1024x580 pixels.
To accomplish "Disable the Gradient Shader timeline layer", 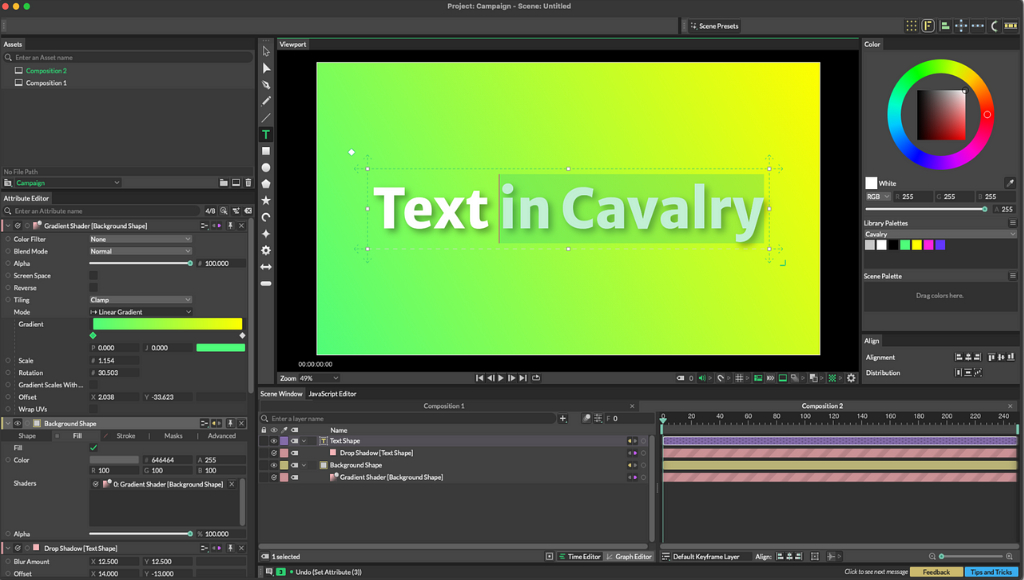I will pyautogui.click(x=274, y=477).
